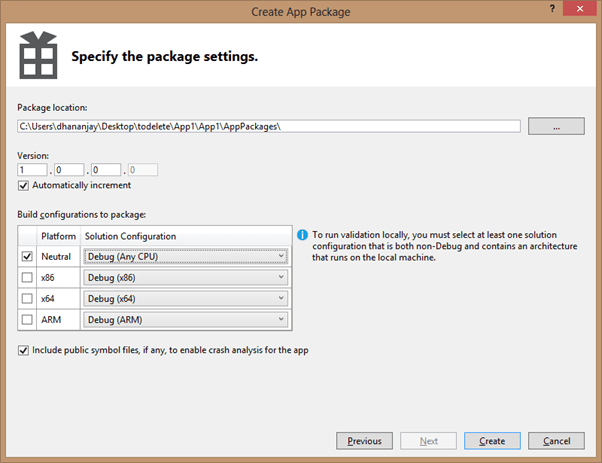Screen dimensions: 602x463
Task: Enable the ARM platform checkbox
Action: coord(26,319)
